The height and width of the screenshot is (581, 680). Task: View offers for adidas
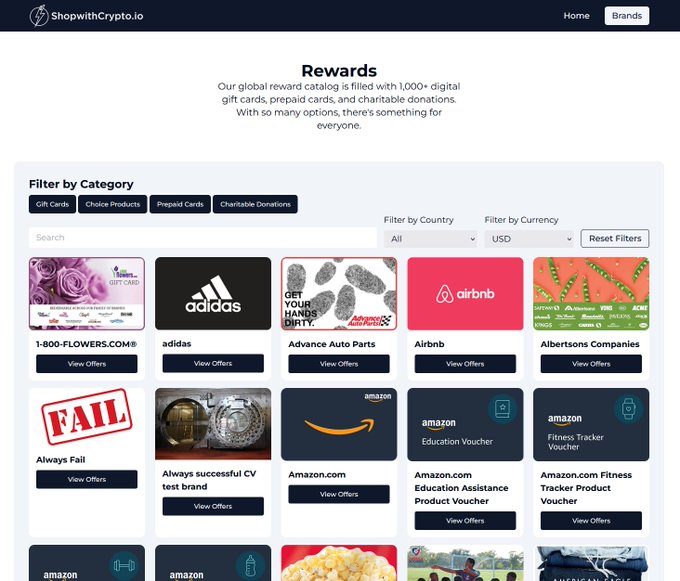click(213, 363)
